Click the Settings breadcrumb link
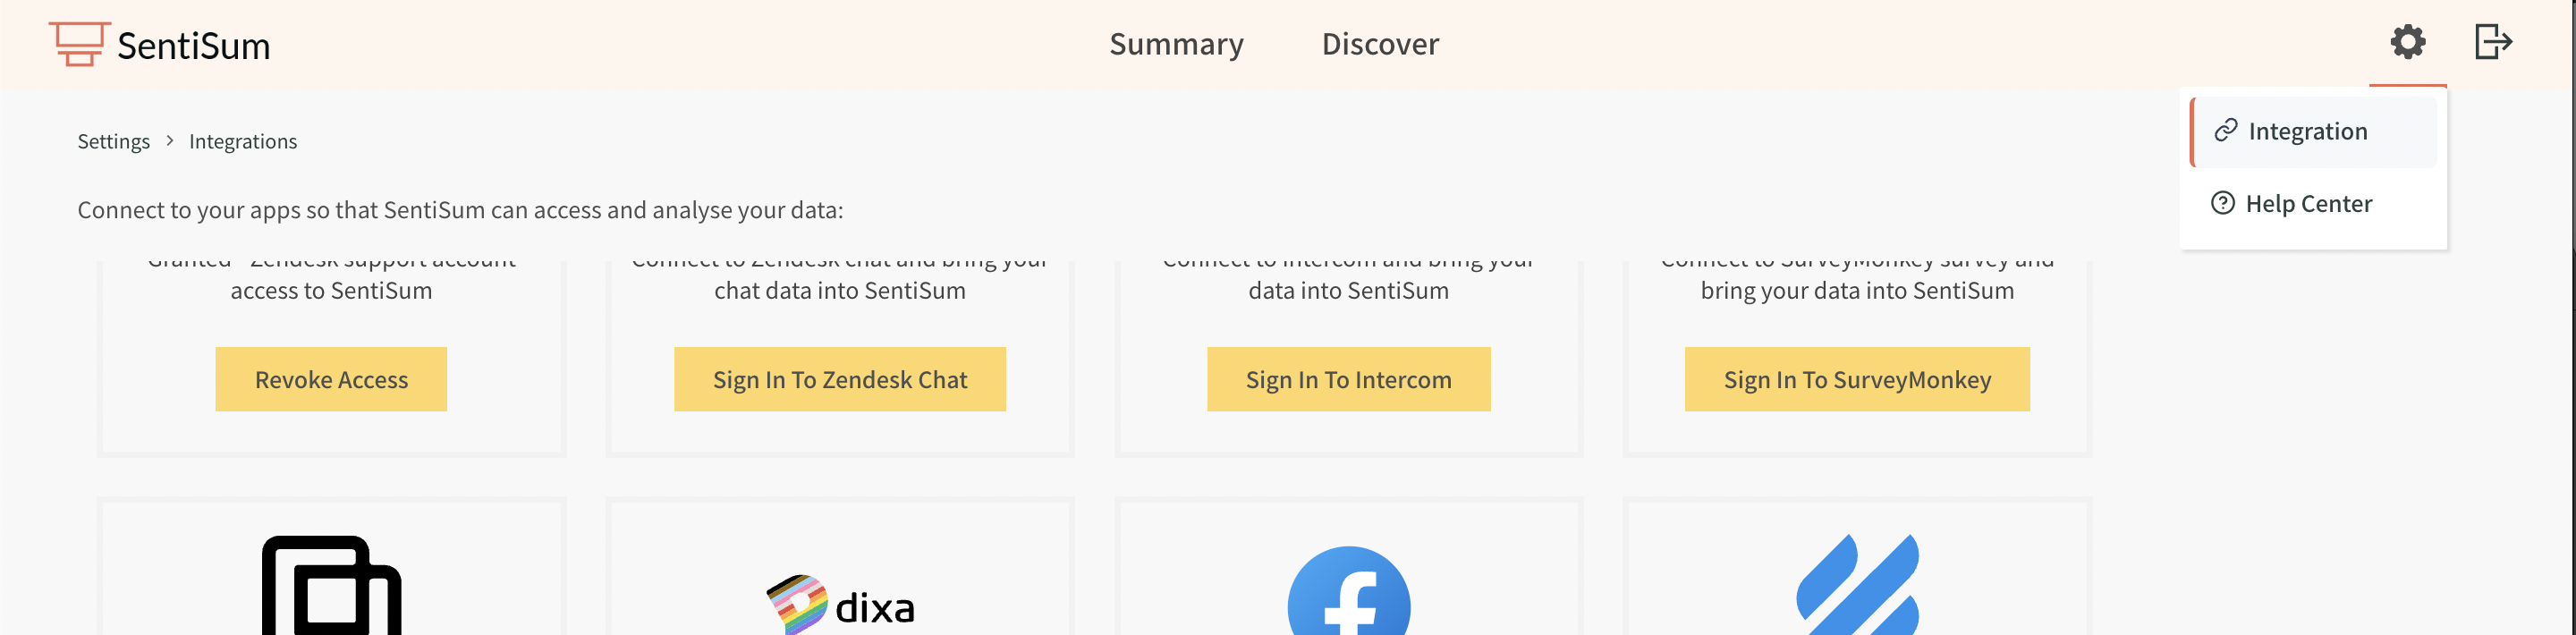2576x635 pixels. click(x=113, y=141)
